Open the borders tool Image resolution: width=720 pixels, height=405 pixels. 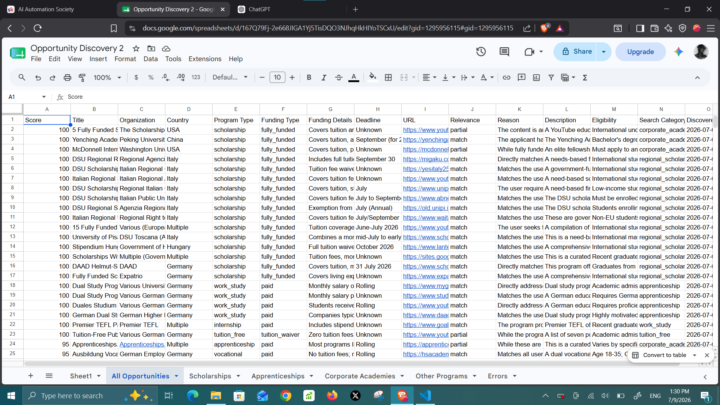tap(388, 78)
